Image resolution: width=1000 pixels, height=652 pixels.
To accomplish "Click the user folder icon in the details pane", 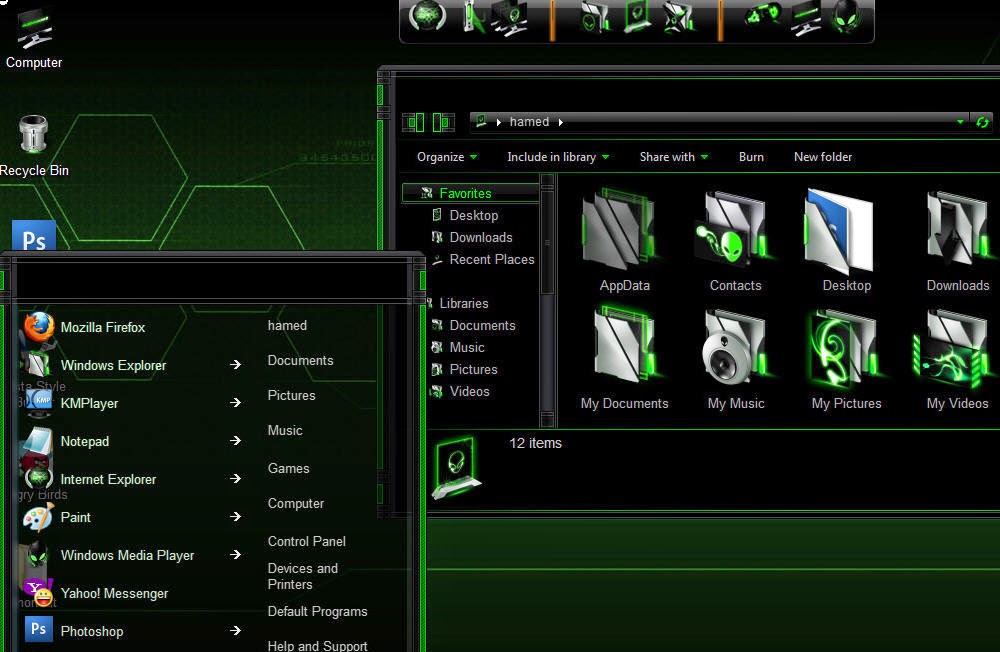I will pos(456,467).
